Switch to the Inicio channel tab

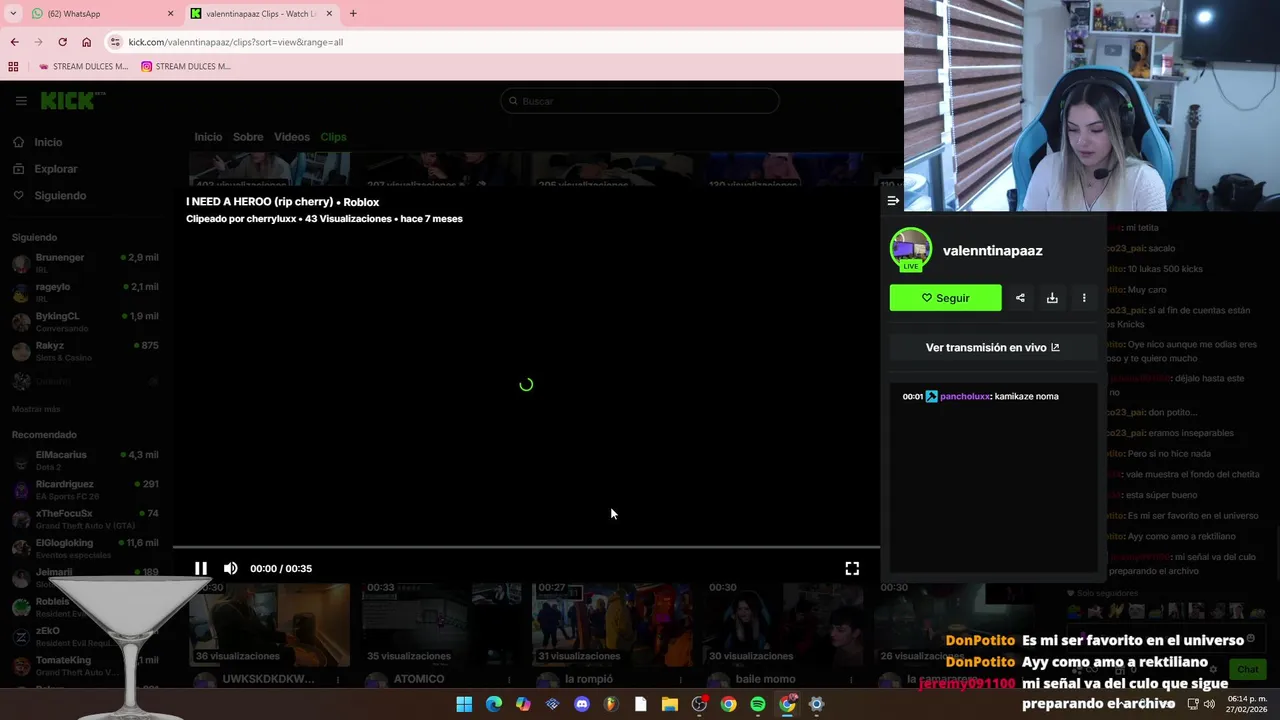click(x=208, y=137)
